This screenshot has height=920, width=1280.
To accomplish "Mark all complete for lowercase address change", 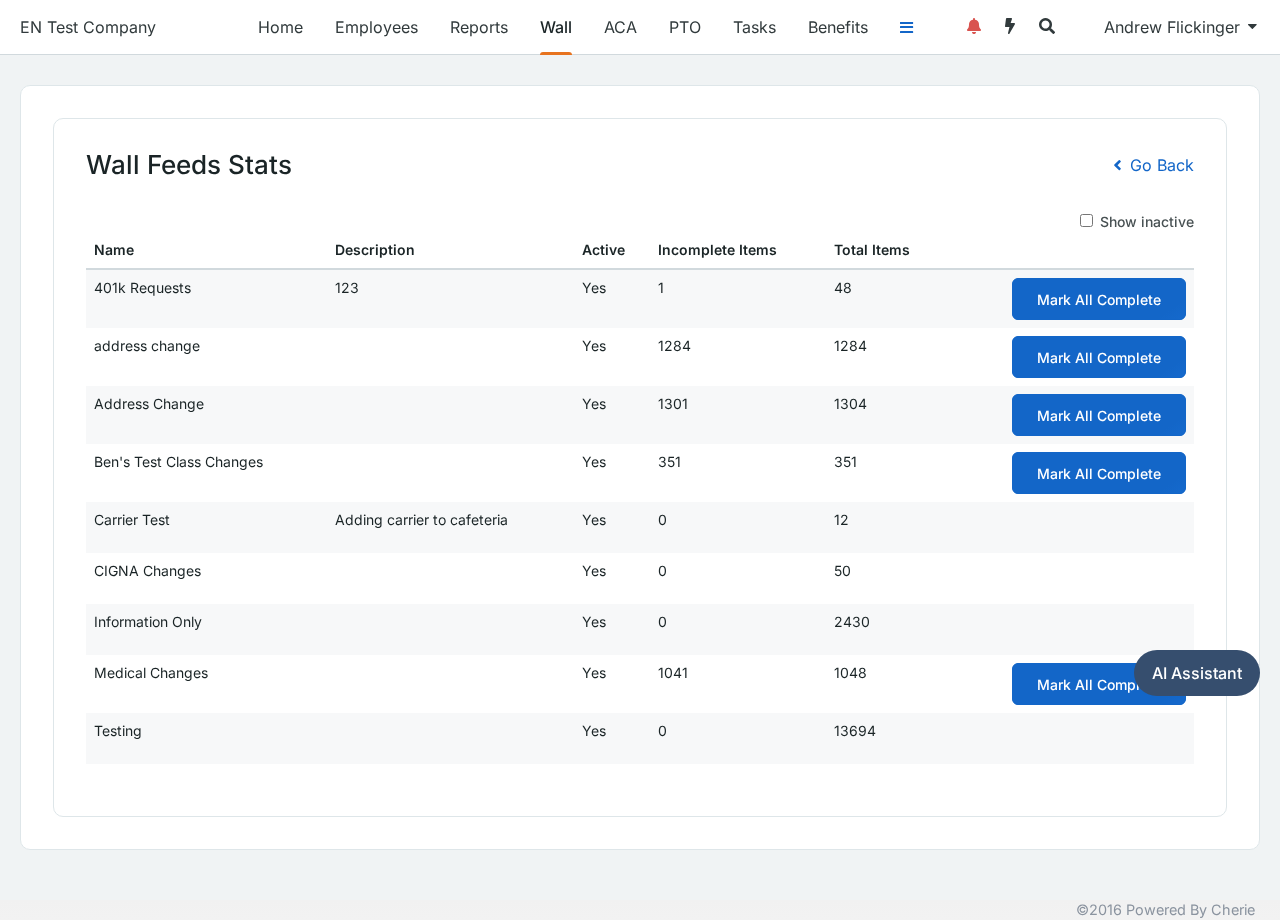I will pyautogui.click(x=1099, y=357).
